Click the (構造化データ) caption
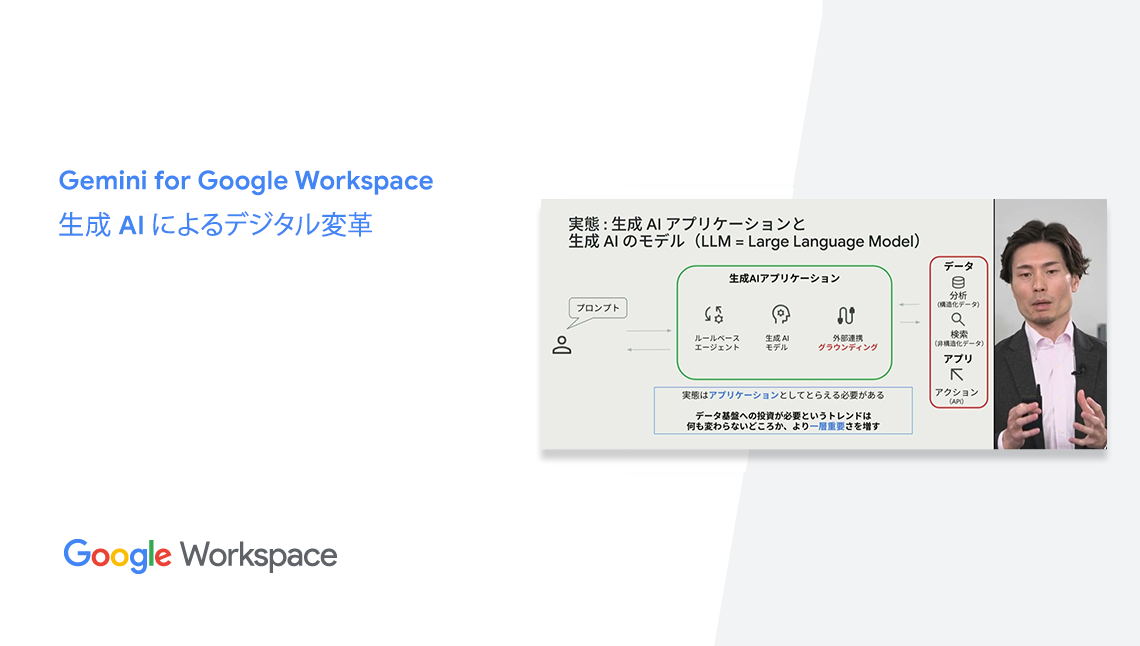 958,304
